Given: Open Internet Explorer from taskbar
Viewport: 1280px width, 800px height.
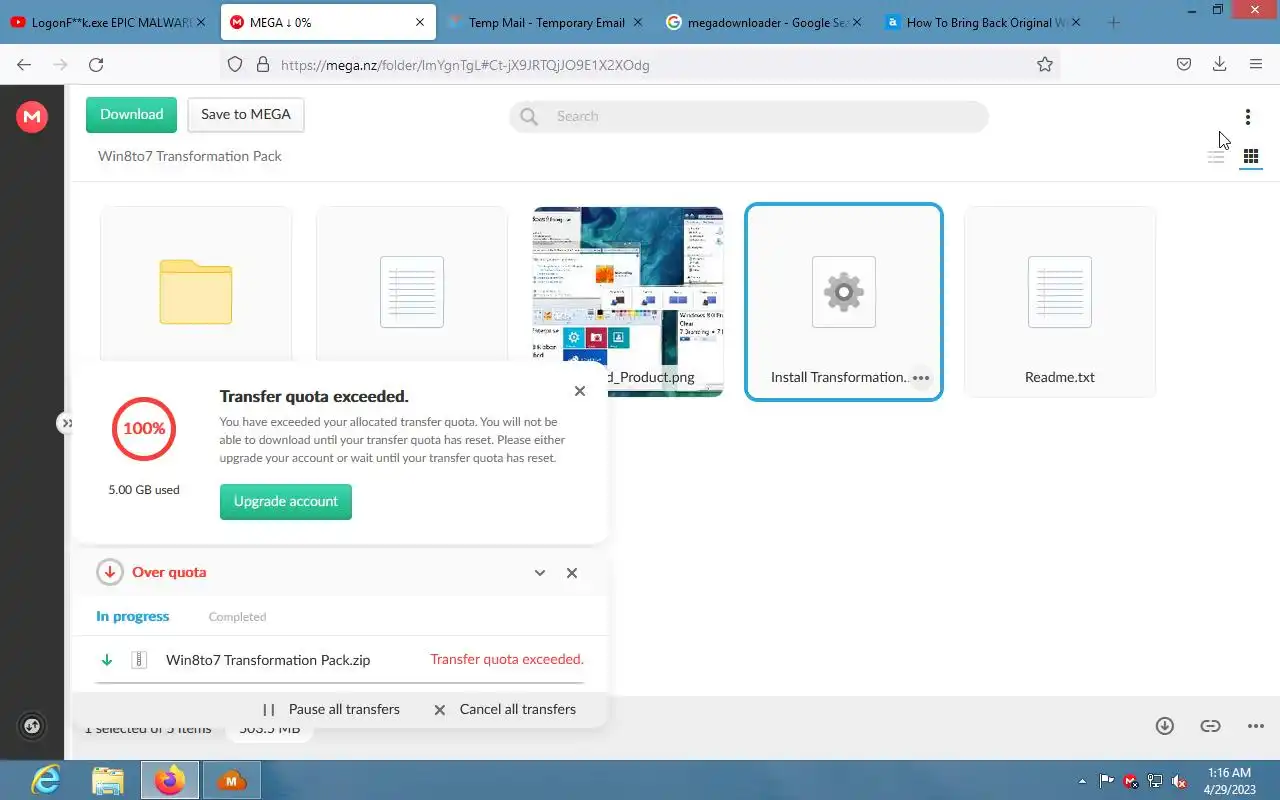Looking at the screenshot, I should coord(46,780).
